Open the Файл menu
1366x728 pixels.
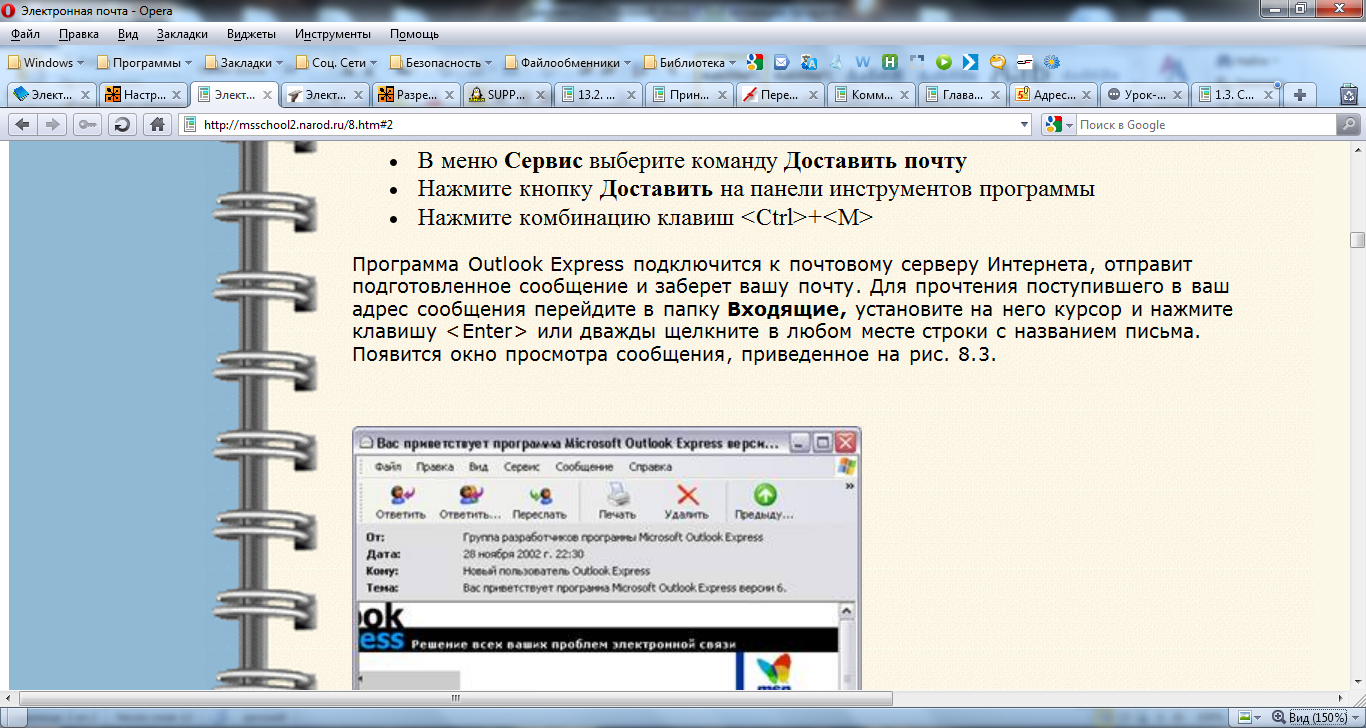click(25, 34)
